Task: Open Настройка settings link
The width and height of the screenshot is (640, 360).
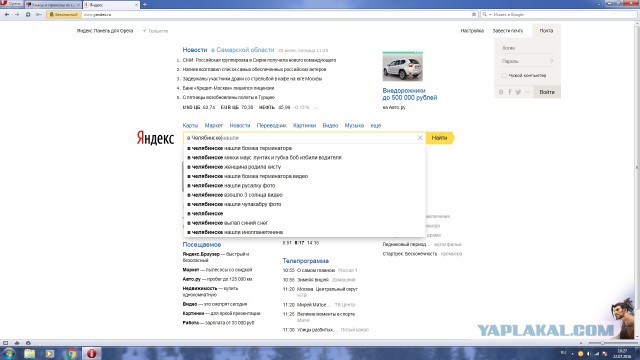Action: [x=472, y=31]
